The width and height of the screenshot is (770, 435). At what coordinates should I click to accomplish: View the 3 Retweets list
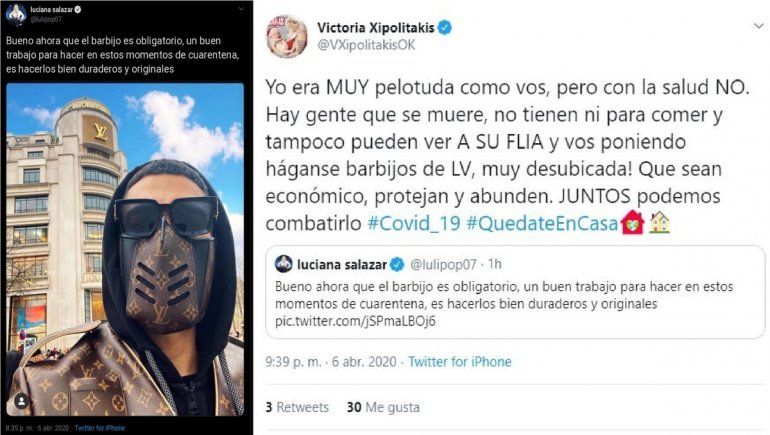[x=297, y=407]
